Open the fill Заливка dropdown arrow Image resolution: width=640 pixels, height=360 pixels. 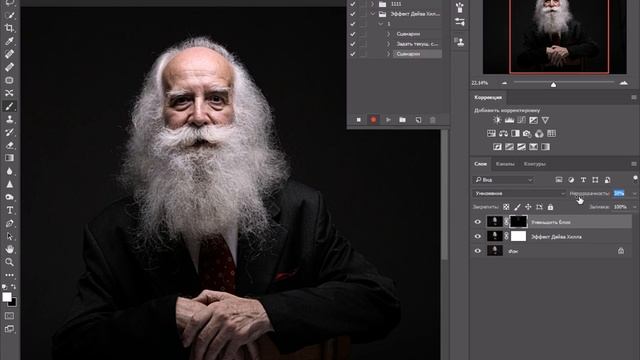[634, 207]
